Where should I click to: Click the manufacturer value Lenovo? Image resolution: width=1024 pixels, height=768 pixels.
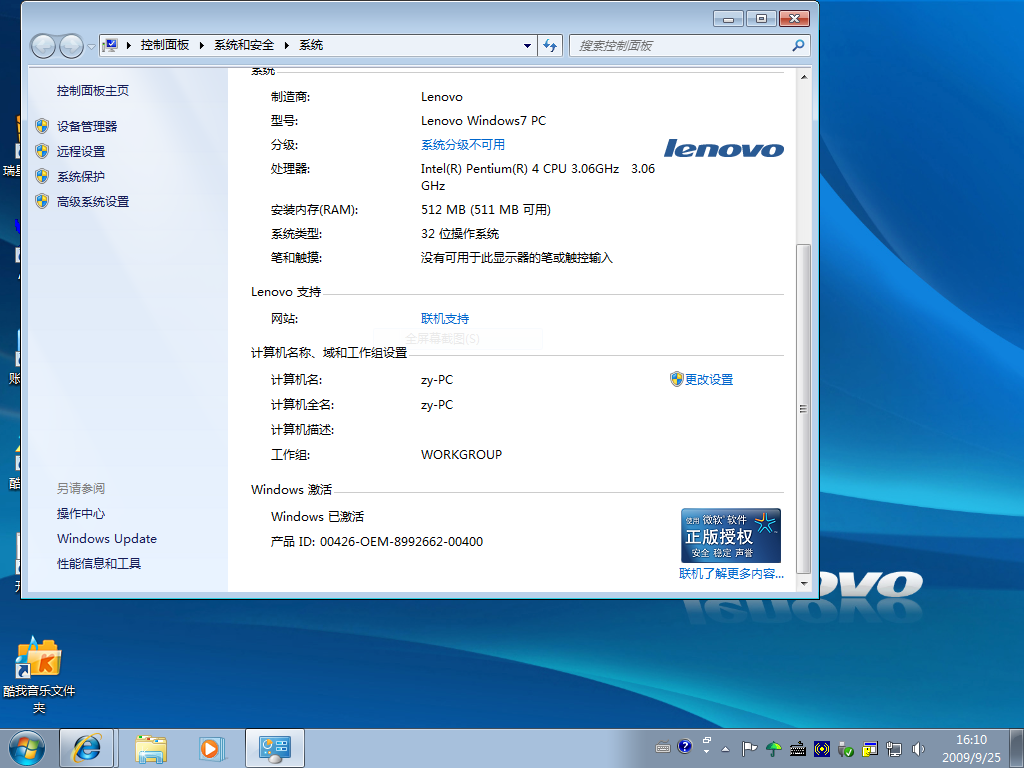click(x=441, y=97)
